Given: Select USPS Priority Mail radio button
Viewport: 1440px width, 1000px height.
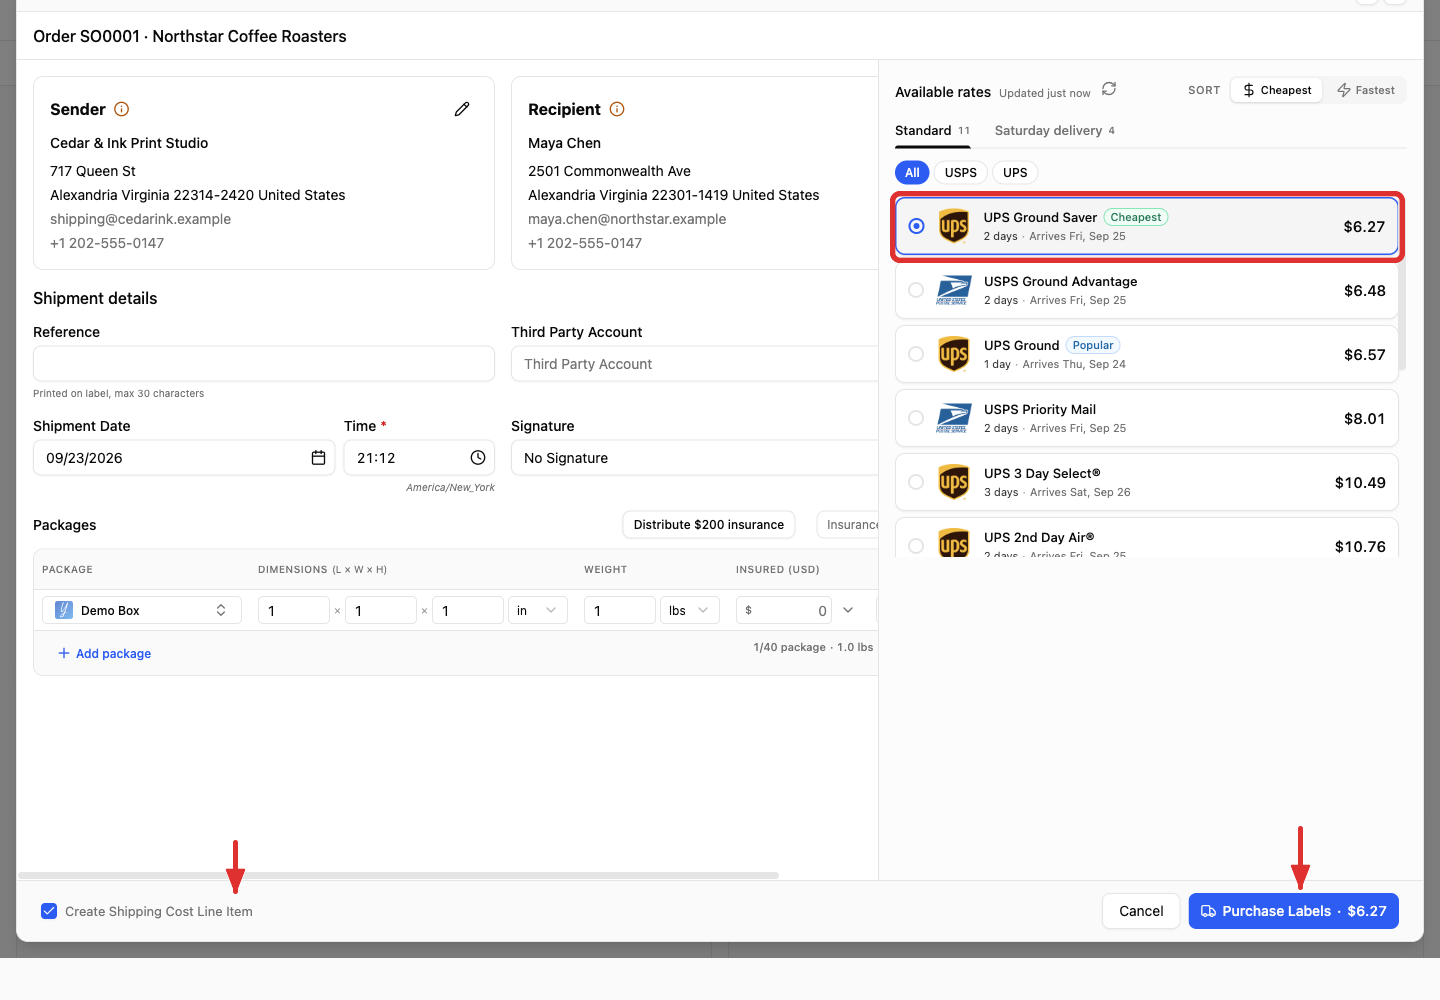Looking at the screenshot, I should coord(916,418).
